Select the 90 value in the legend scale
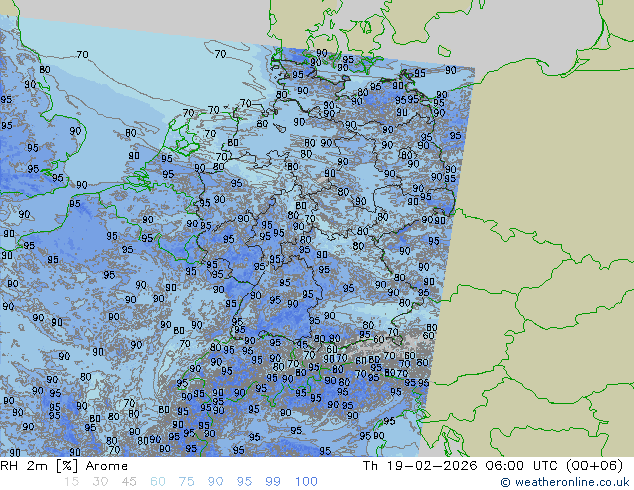Viewport: 634px width, 490px height. (215, 482)
